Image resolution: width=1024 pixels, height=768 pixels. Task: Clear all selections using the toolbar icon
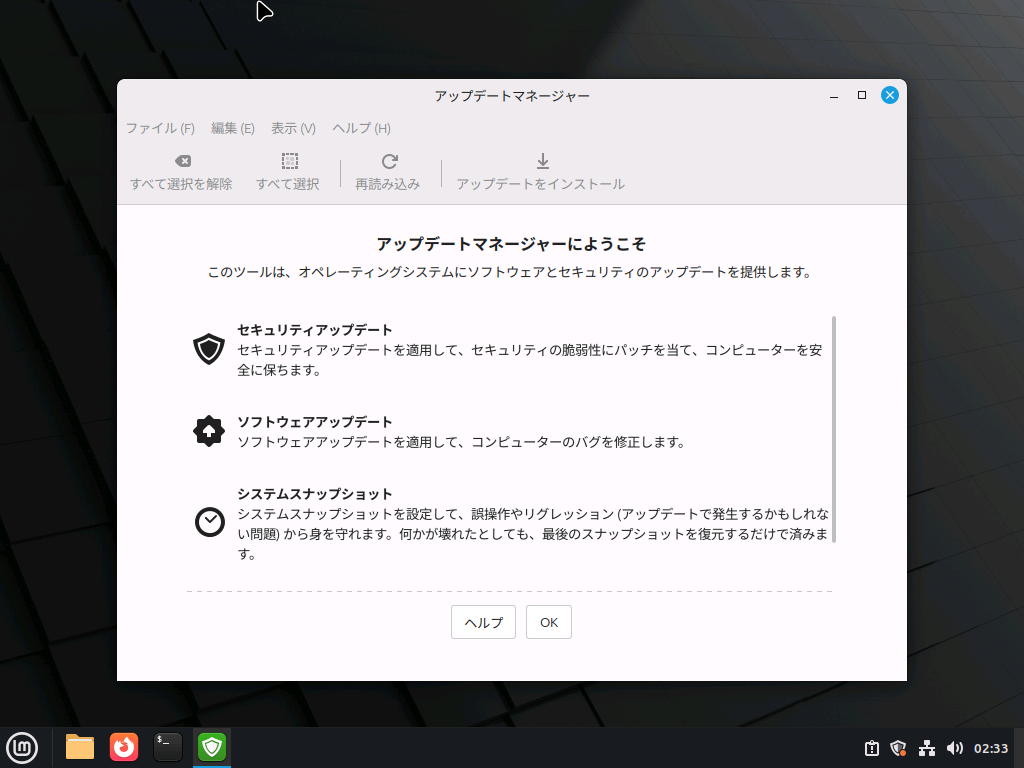(182, 170)
